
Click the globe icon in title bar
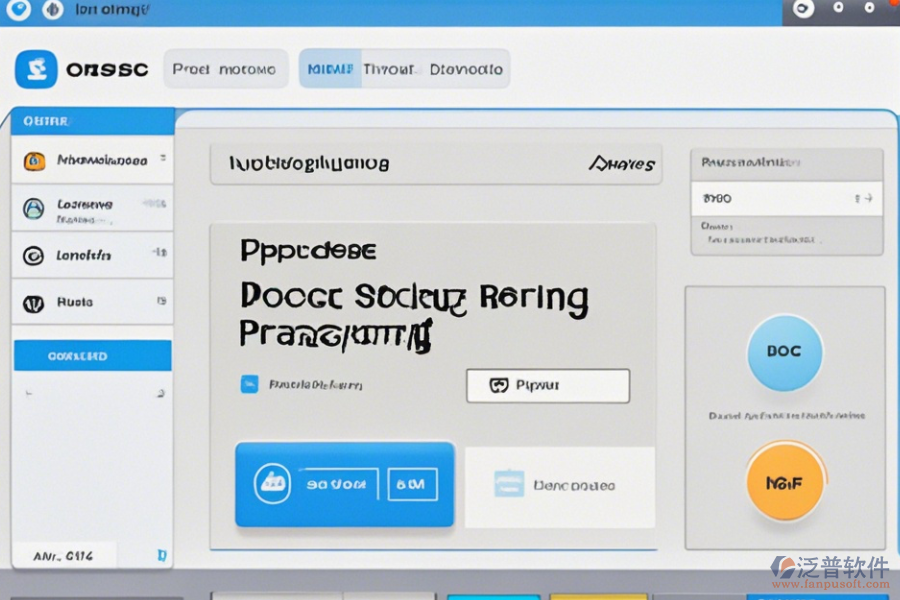click(x=52, y=10)
